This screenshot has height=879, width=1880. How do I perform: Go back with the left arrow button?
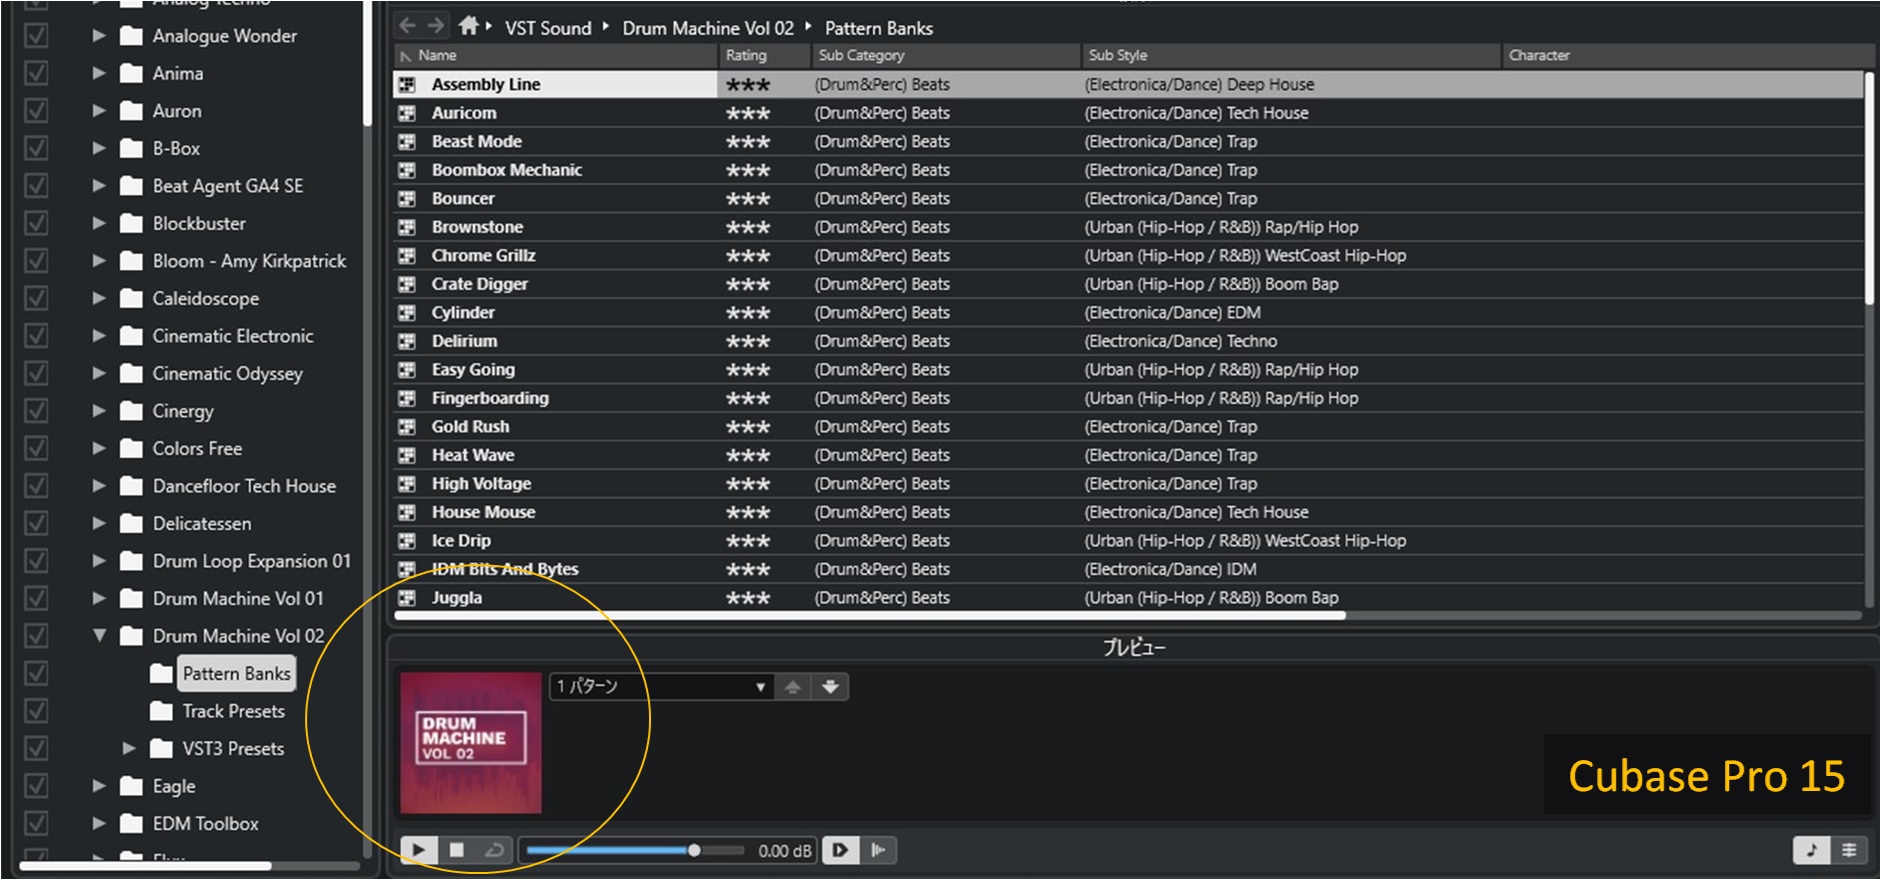[x=407, y=26]
